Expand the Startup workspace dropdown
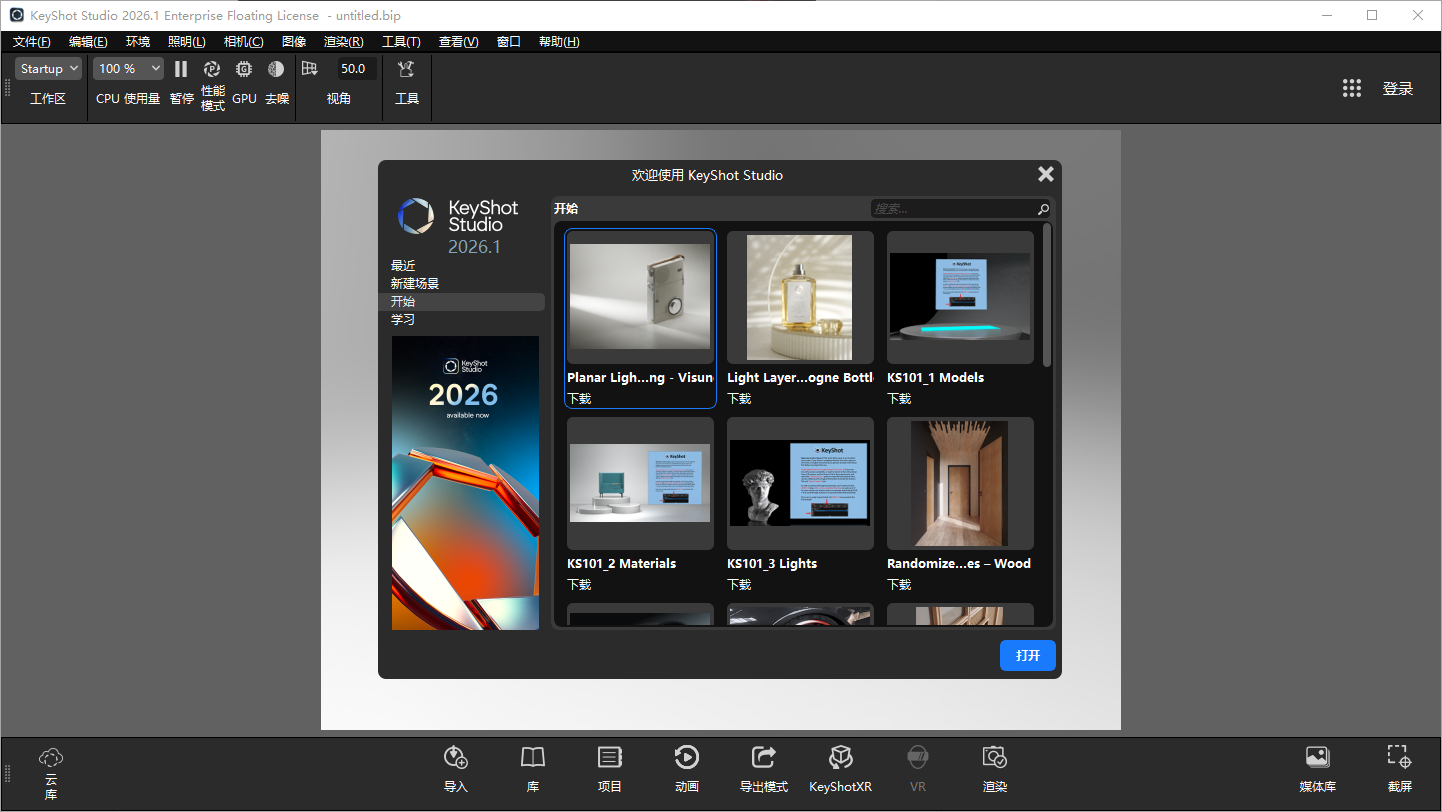1442x812 pixels. click(x=48, y=69)
